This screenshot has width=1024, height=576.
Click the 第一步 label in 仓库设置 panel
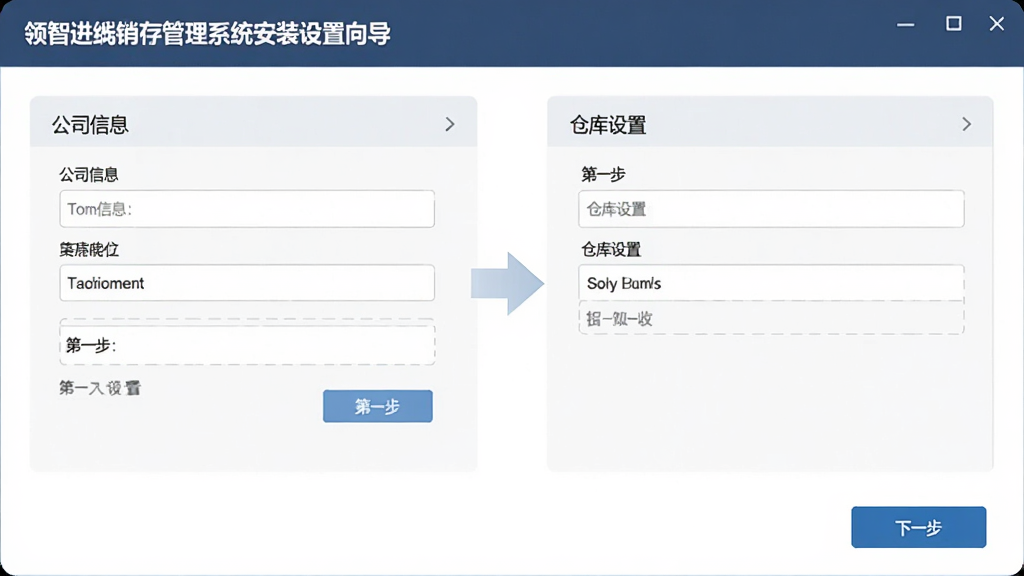pyautogui.click(x=603, y=174)
